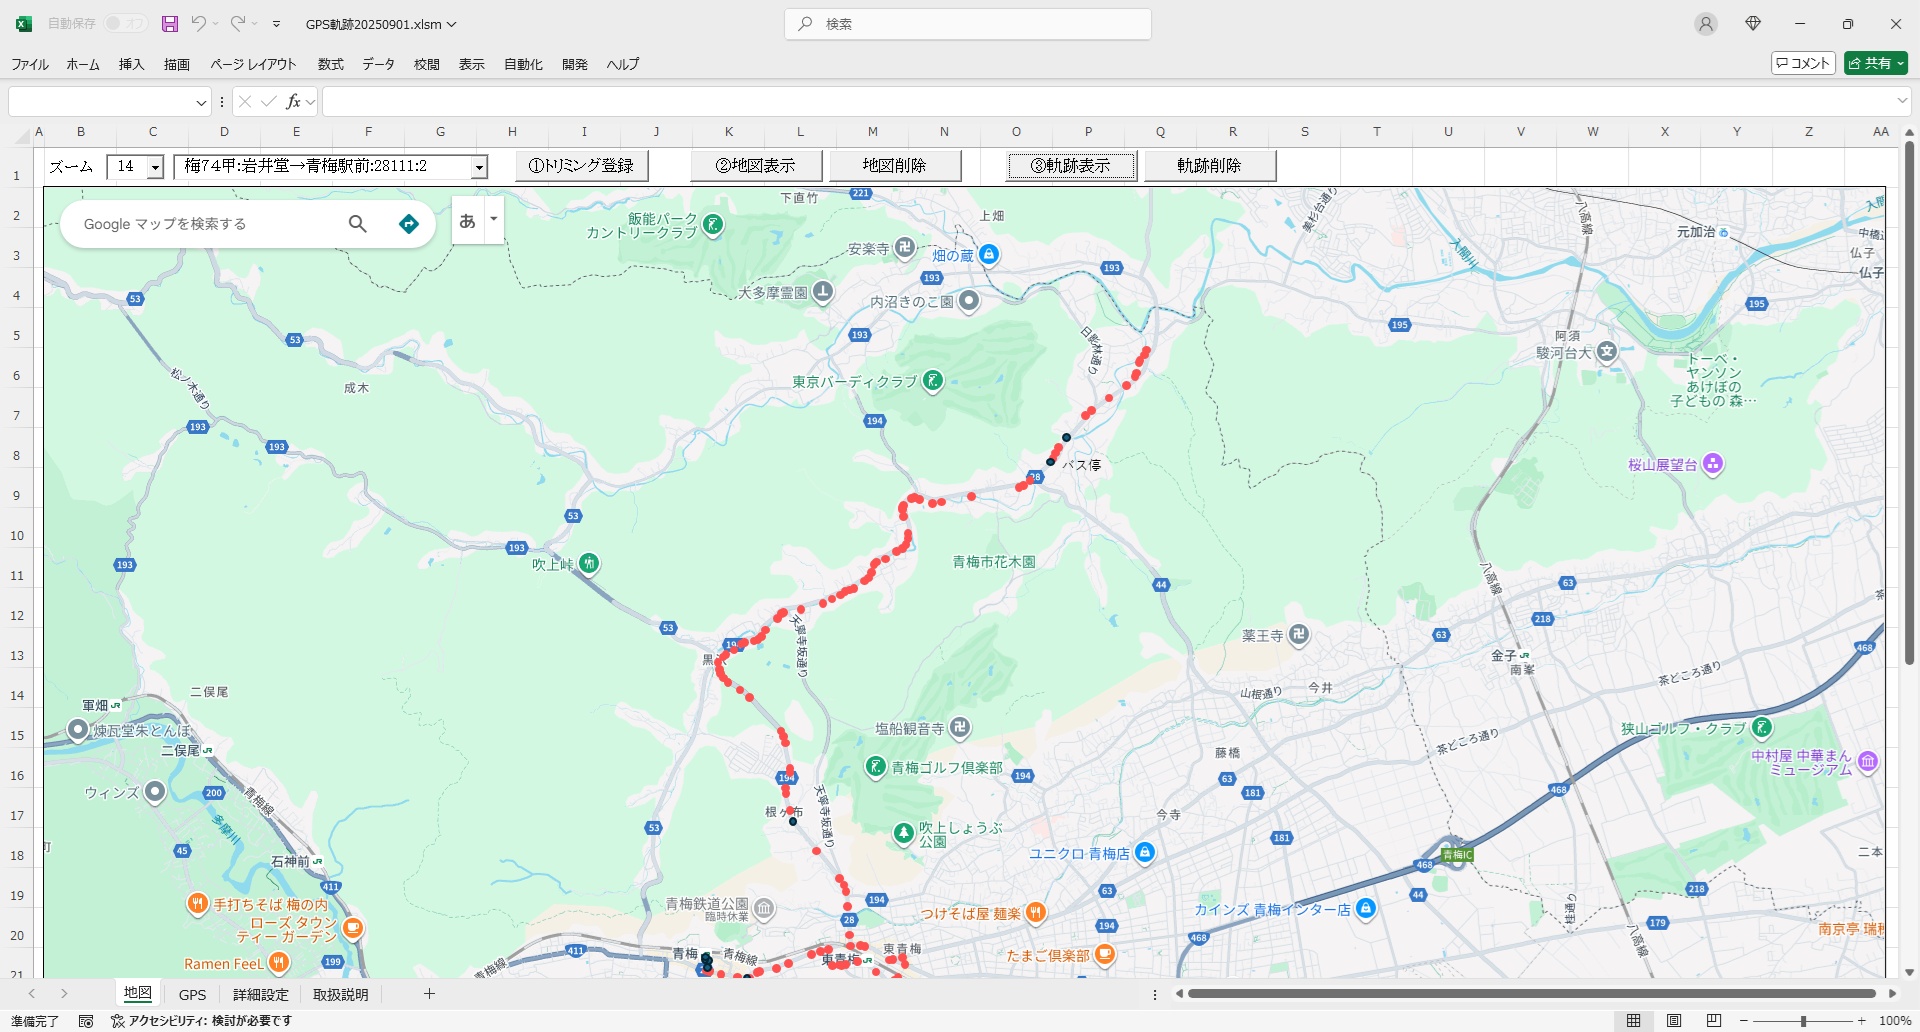The width and height of the screenshot is (1920, 1032).
Task: Open the user account profile icon
Action: tap(1706, 24)
